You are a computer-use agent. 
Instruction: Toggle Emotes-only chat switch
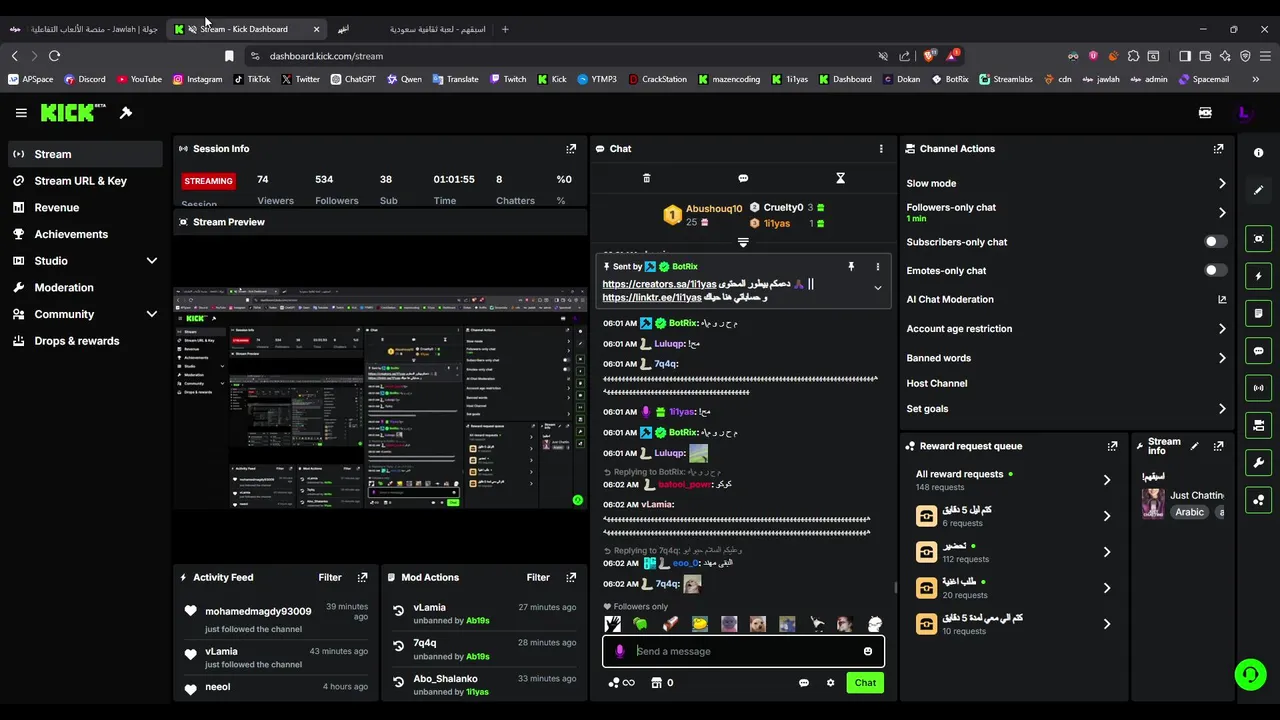click(1215, 271)
